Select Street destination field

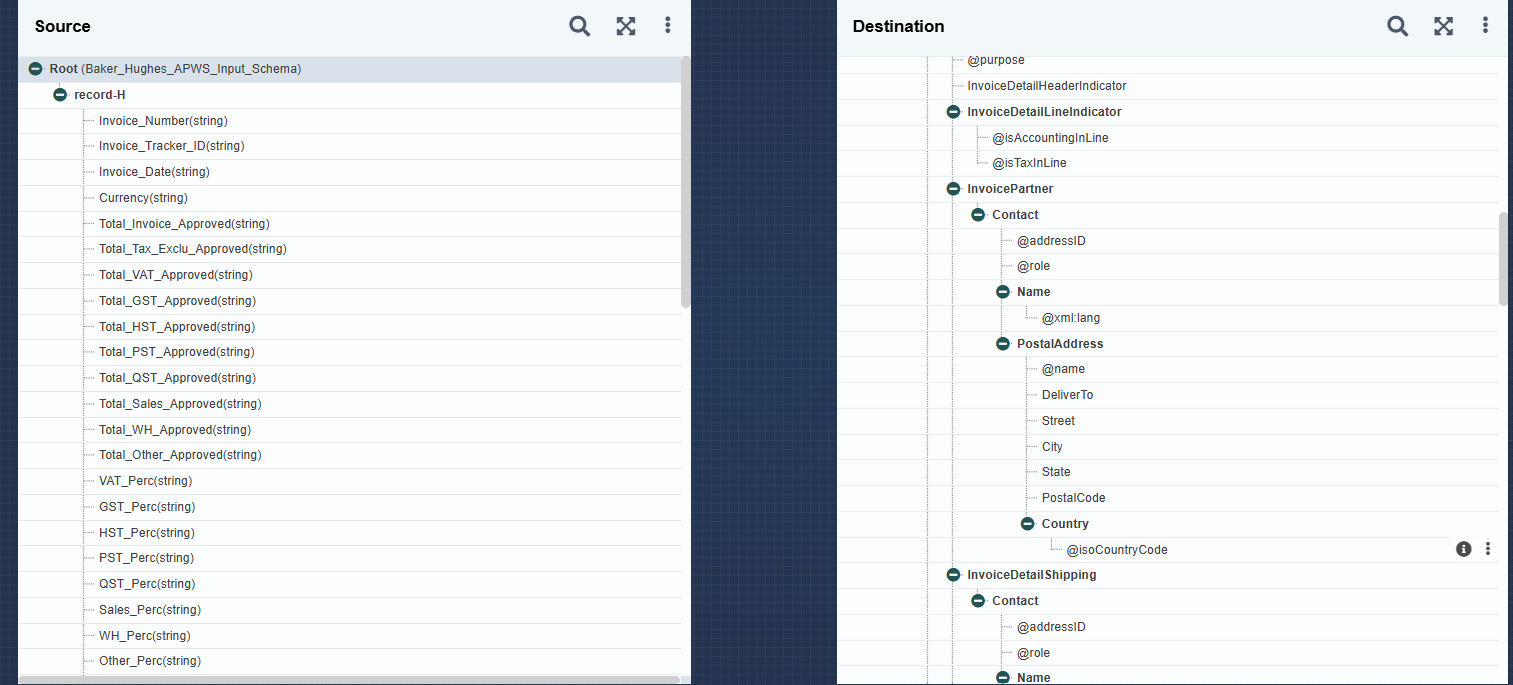click(x=1058, y=421)
